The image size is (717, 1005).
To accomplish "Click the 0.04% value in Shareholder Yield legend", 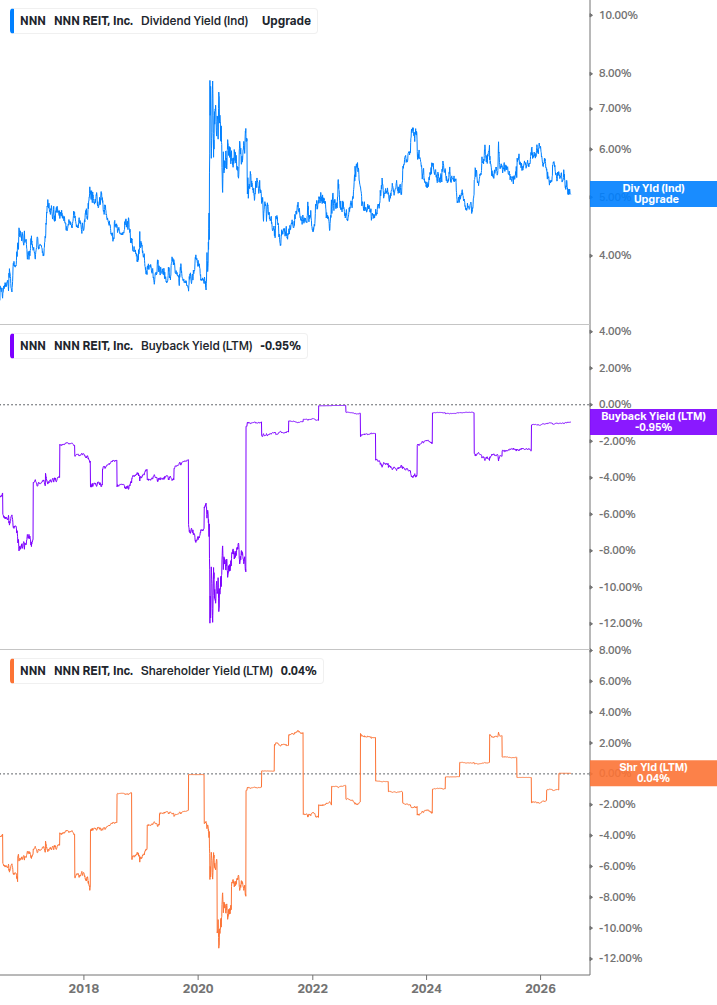I will click(x=299, y=670).
